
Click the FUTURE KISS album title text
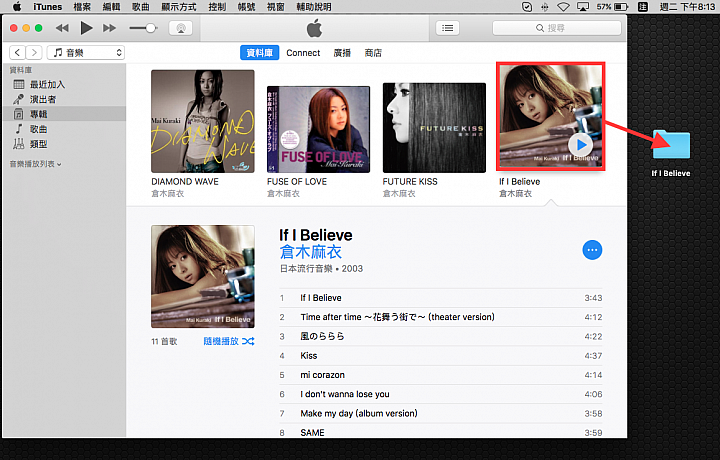410,182
